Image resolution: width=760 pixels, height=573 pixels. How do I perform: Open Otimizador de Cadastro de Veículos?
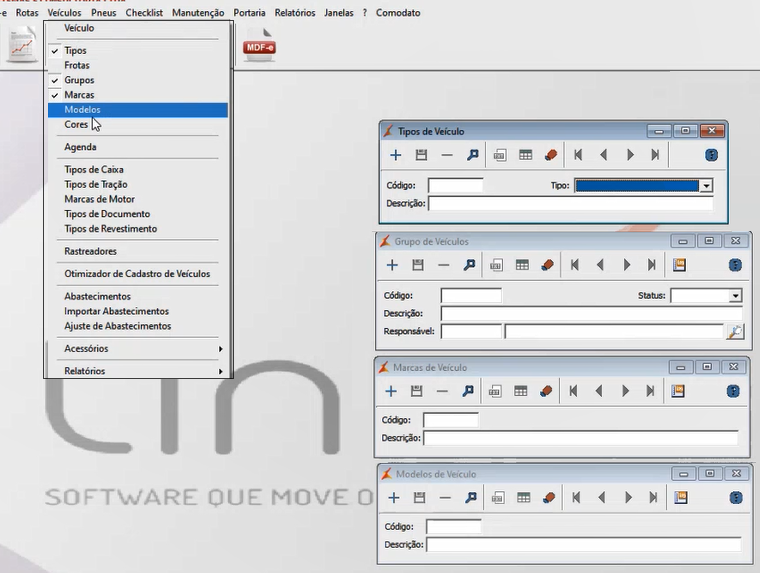(x=138, y=274)
